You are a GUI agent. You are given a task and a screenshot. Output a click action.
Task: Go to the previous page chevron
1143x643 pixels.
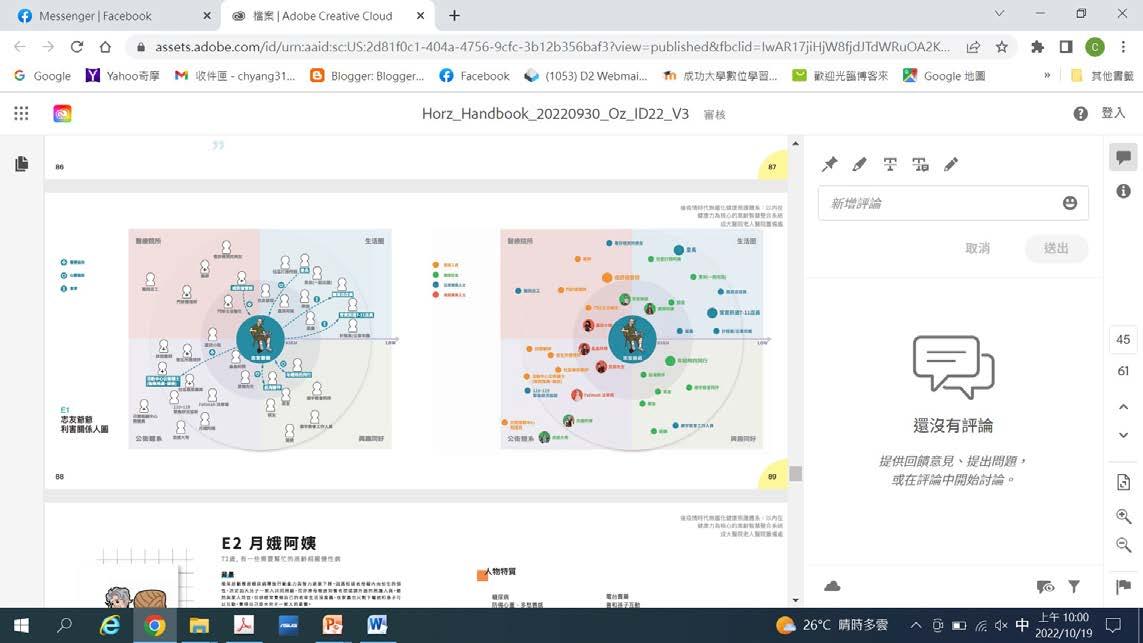[1123, 407]
